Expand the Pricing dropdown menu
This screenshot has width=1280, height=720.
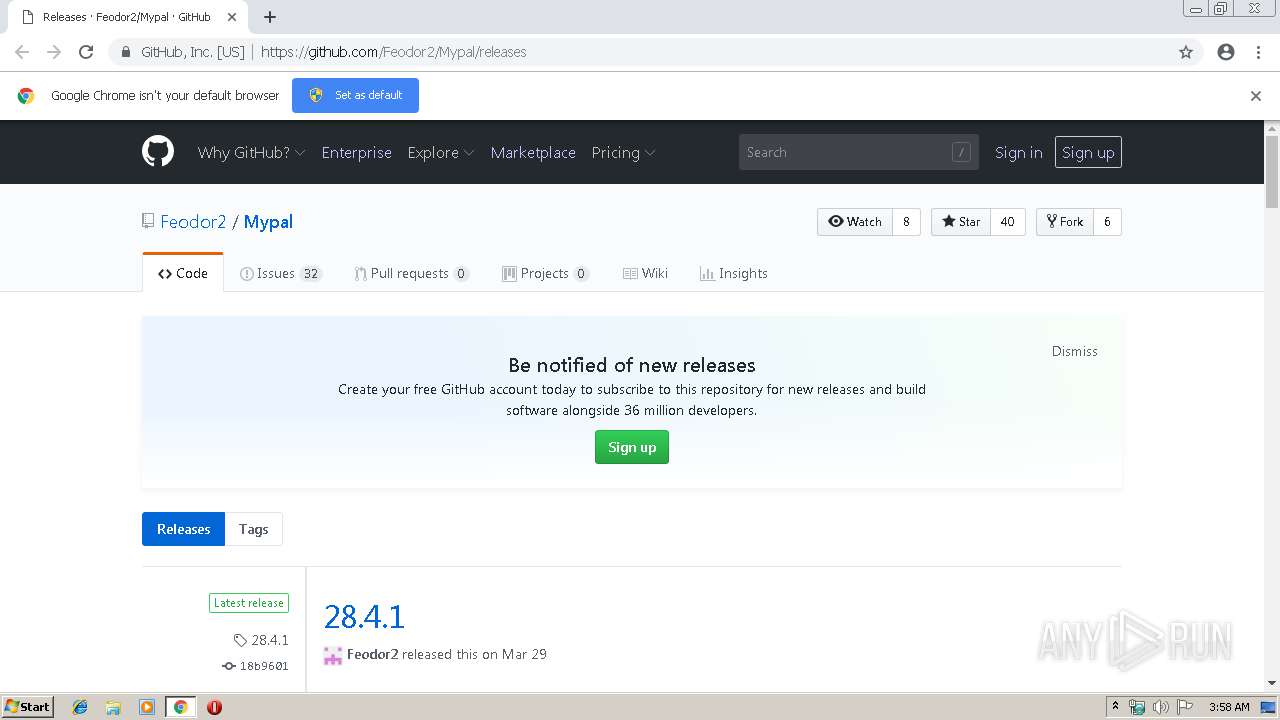point(623,152)
